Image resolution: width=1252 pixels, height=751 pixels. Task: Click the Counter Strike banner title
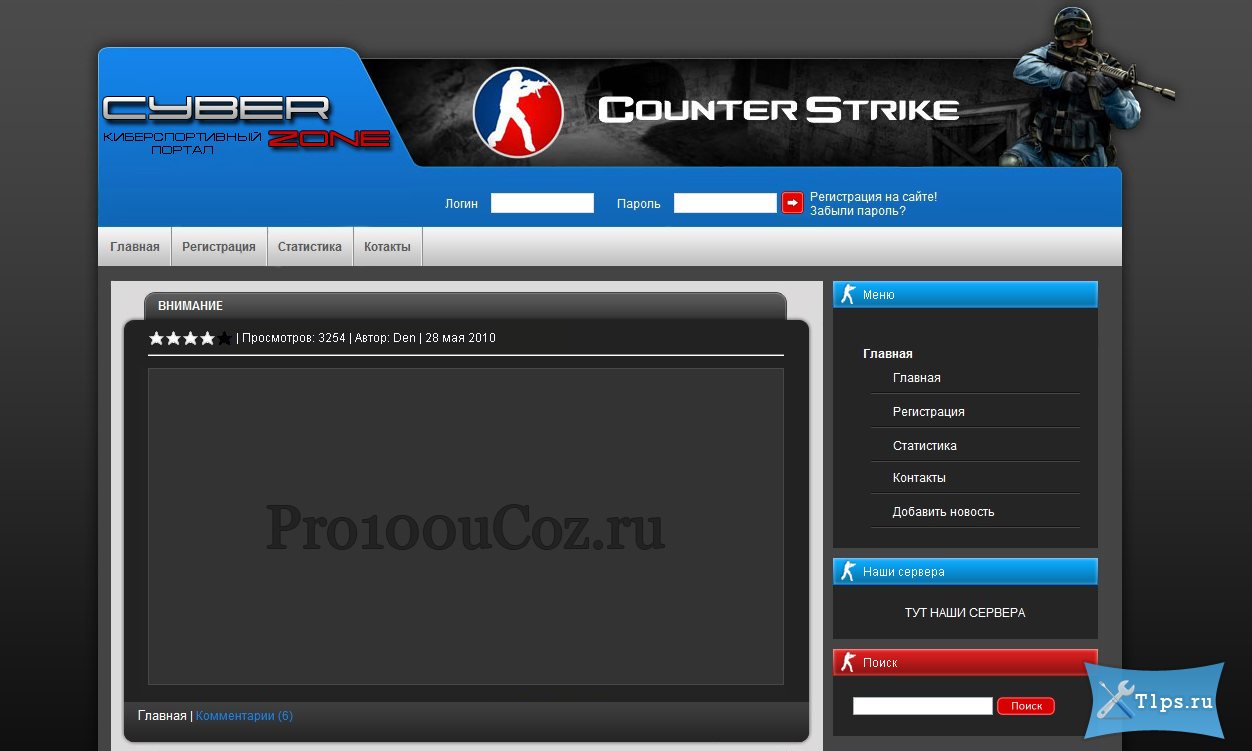(x=779, y=110)
